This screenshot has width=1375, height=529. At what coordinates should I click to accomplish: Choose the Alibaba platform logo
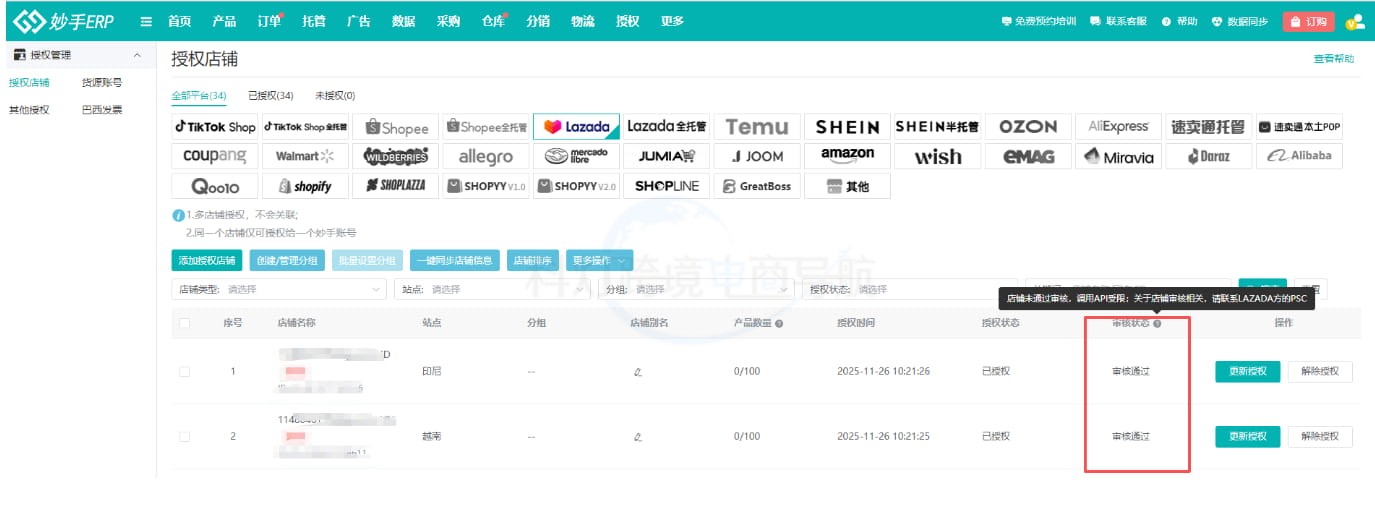[x=1300, y=156]
